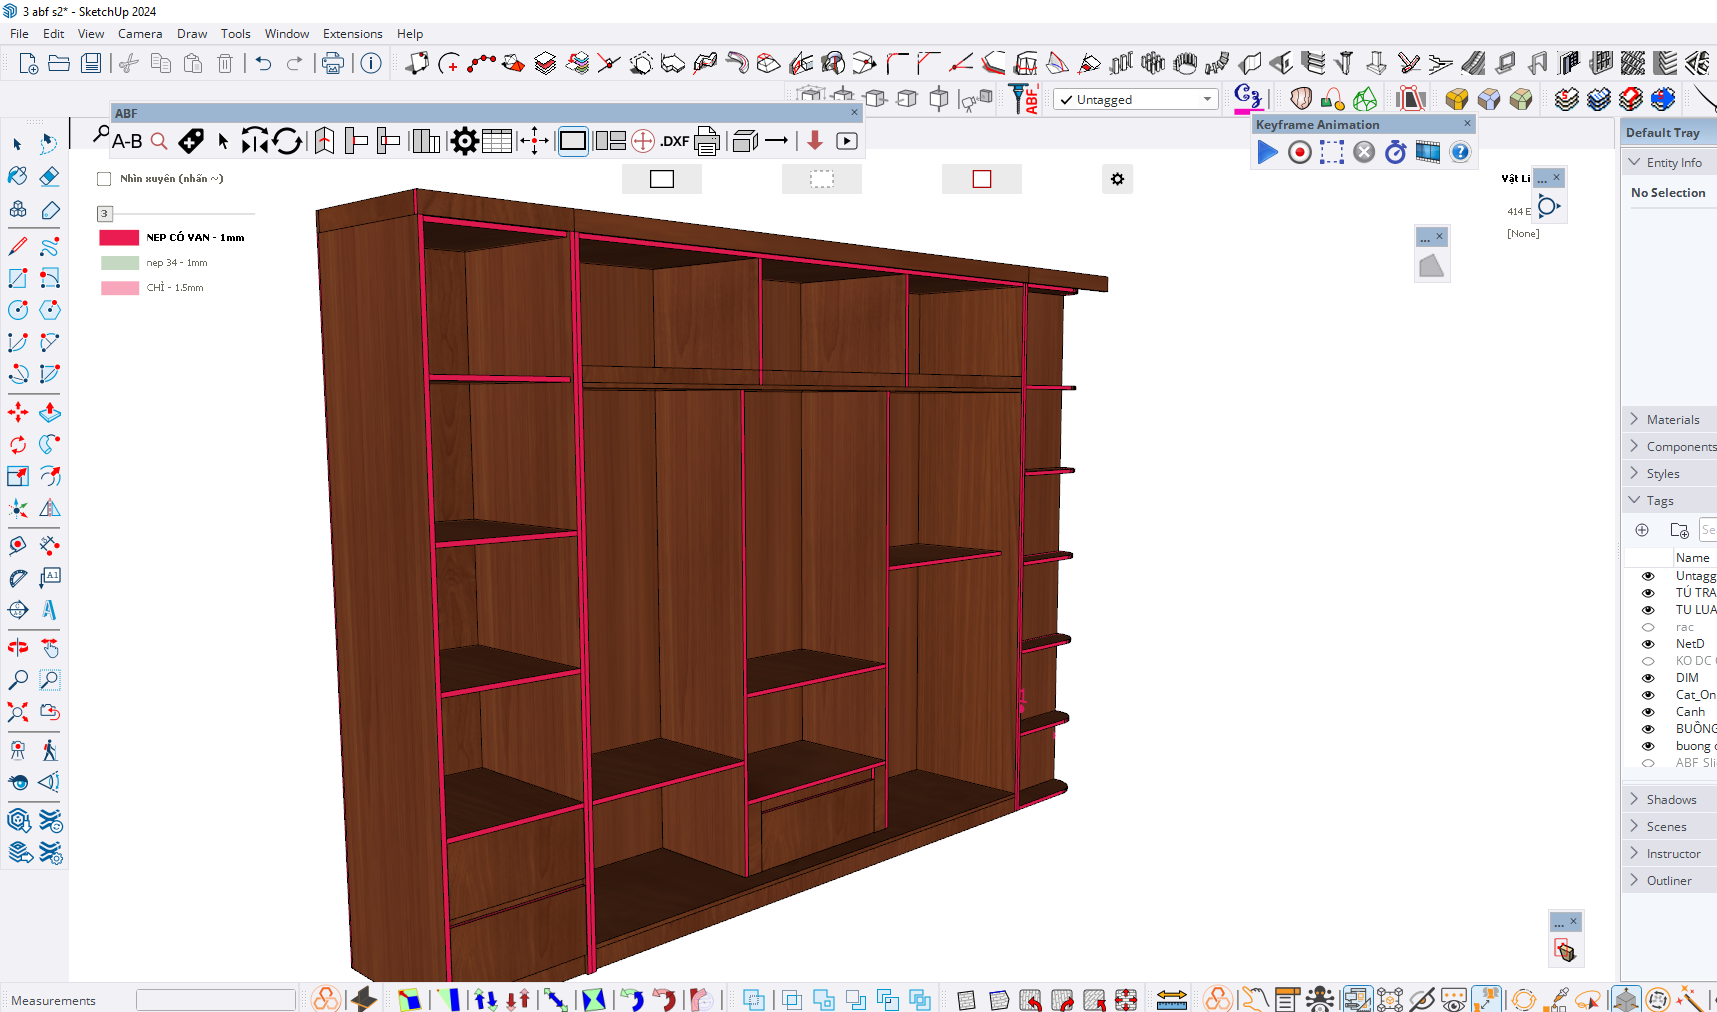Click the DXF export icon
The image size is (1717, 1012).
click(x=675, y=141)
